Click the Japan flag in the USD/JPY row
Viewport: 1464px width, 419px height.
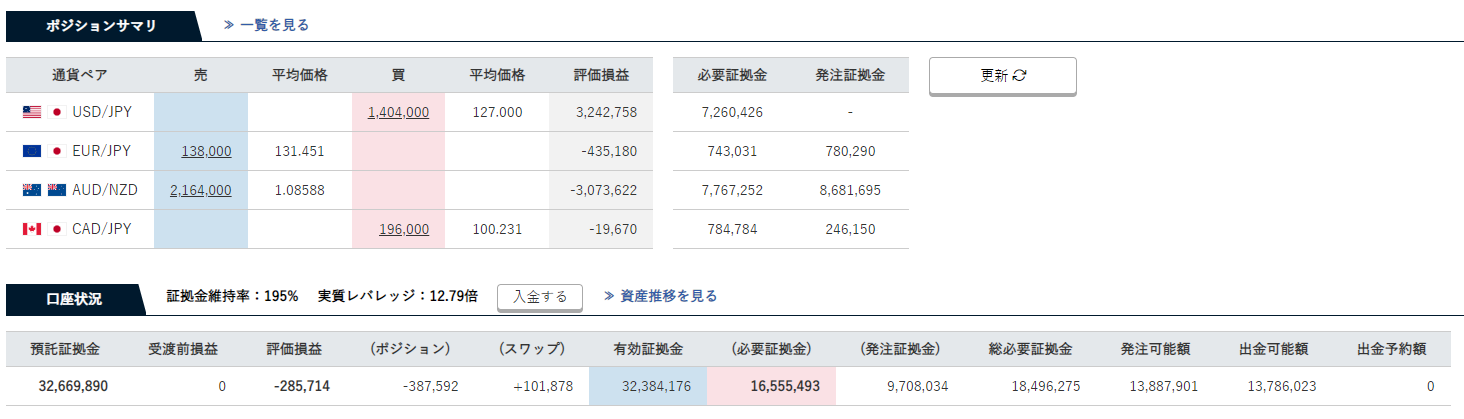click(56, 113)
